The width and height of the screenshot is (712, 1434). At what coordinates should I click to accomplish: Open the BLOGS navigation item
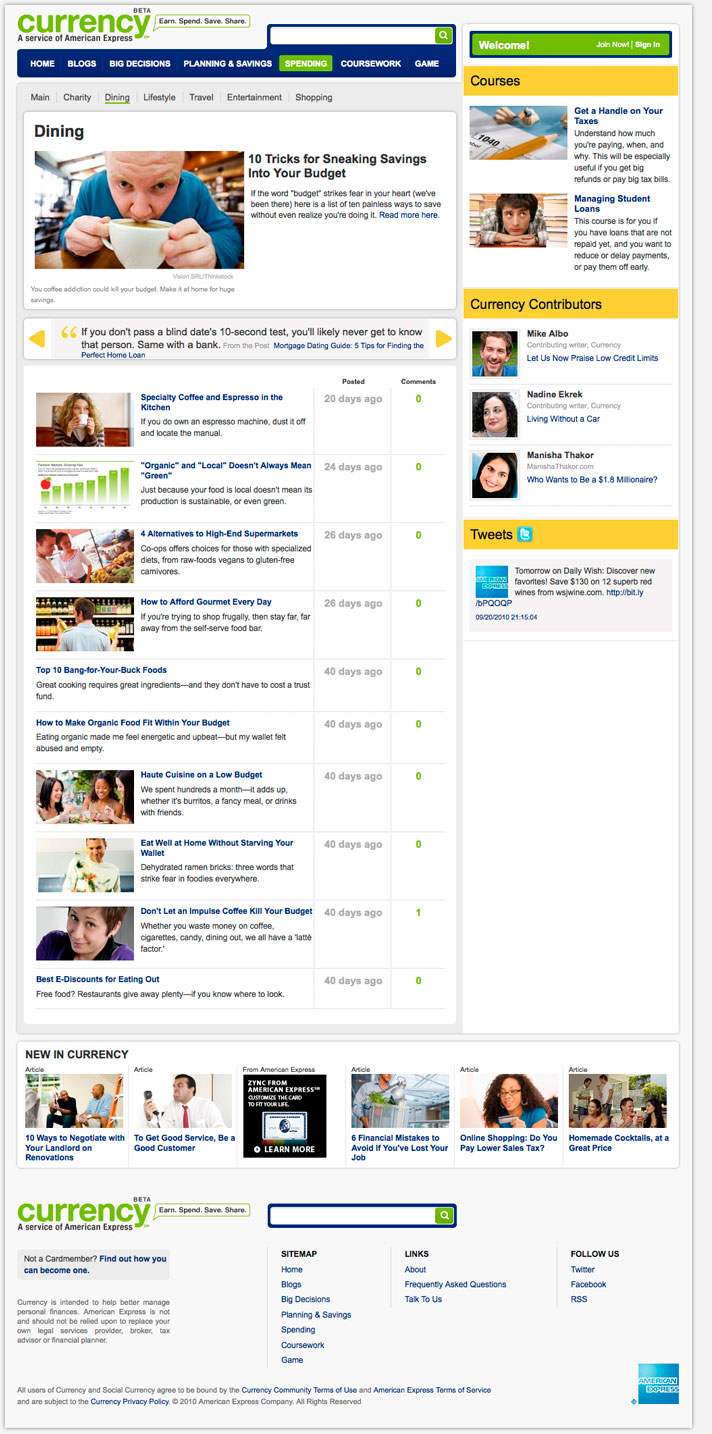click(x=82, y=63)
